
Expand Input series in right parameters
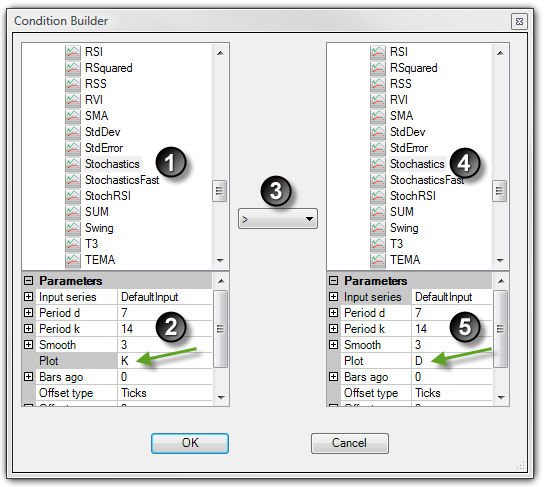[x=333, y=297]
